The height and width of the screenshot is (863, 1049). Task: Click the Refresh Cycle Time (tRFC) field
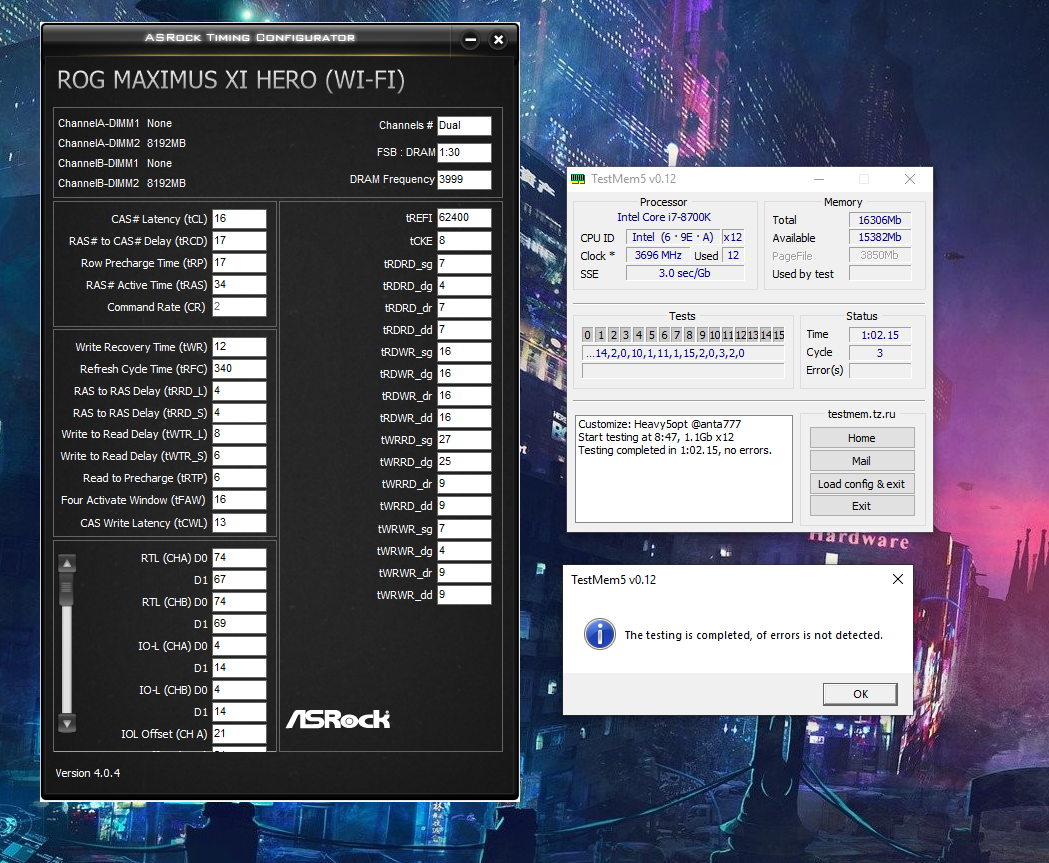tap(240, 369)
